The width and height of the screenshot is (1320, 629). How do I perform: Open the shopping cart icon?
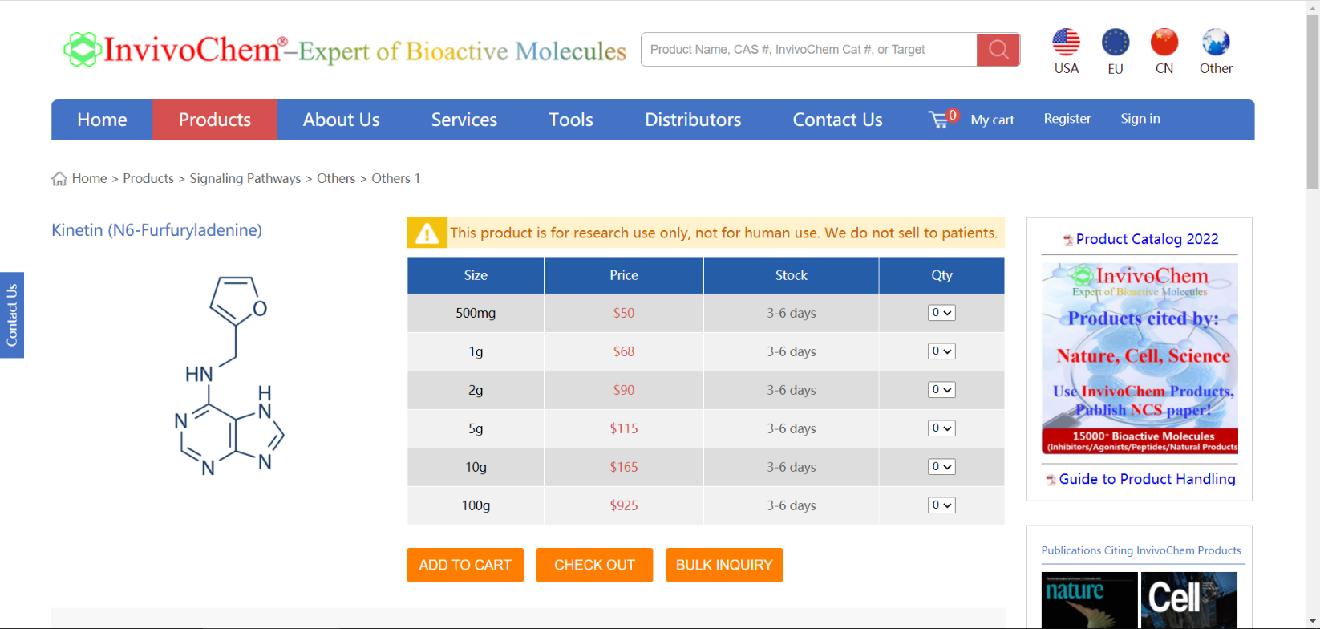pos(939,119)
